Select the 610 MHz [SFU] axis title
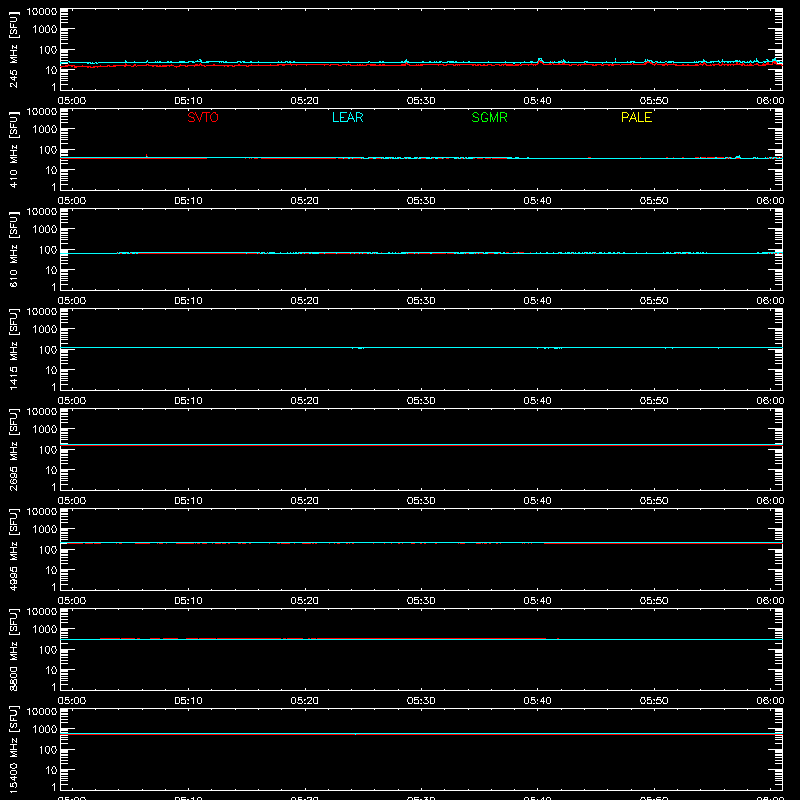The width and height of the screenshot is (800, 800). [13, 249]
